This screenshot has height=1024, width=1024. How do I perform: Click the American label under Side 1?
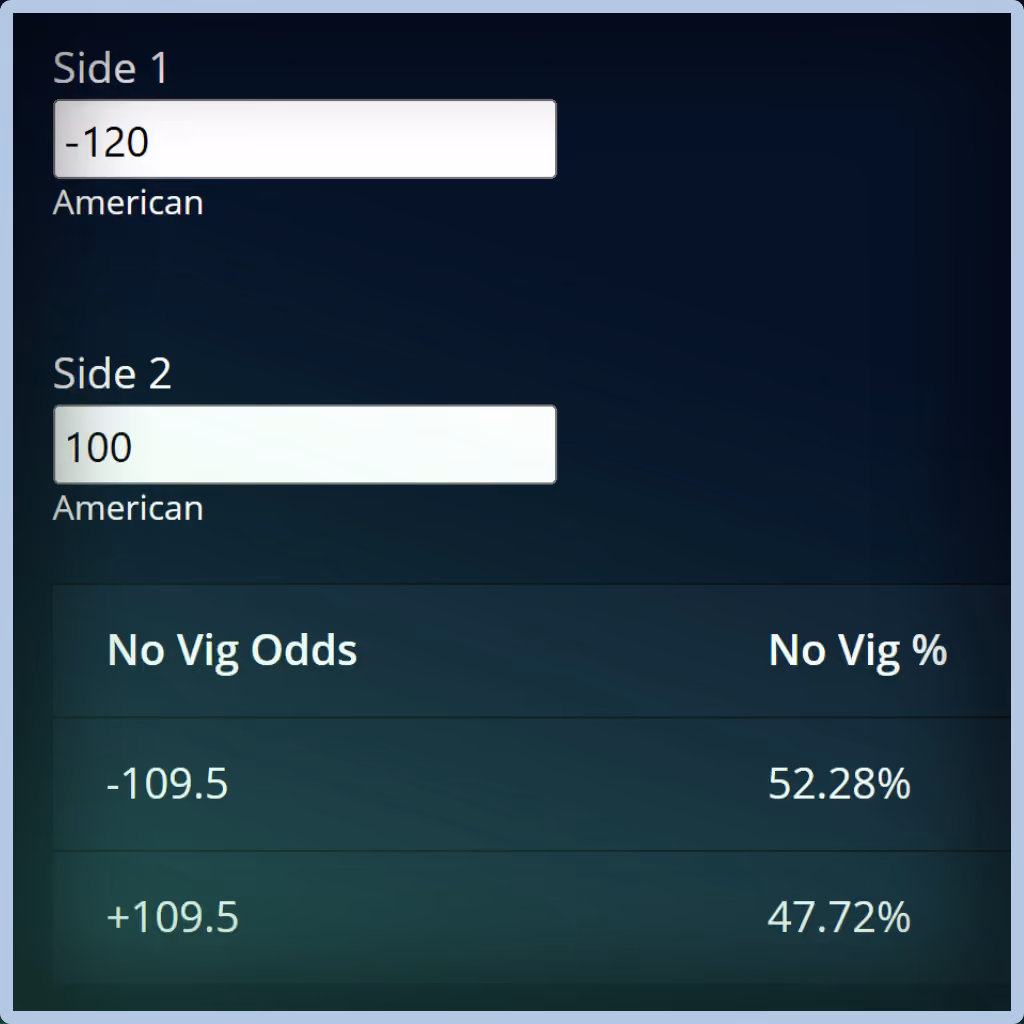tap(128, 202)
